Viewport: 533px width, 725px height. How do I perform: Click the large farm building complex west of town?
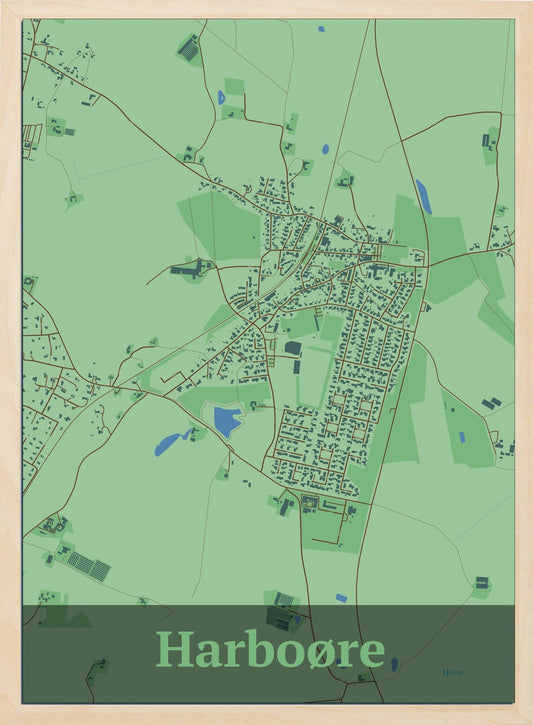tap(191, 269)
